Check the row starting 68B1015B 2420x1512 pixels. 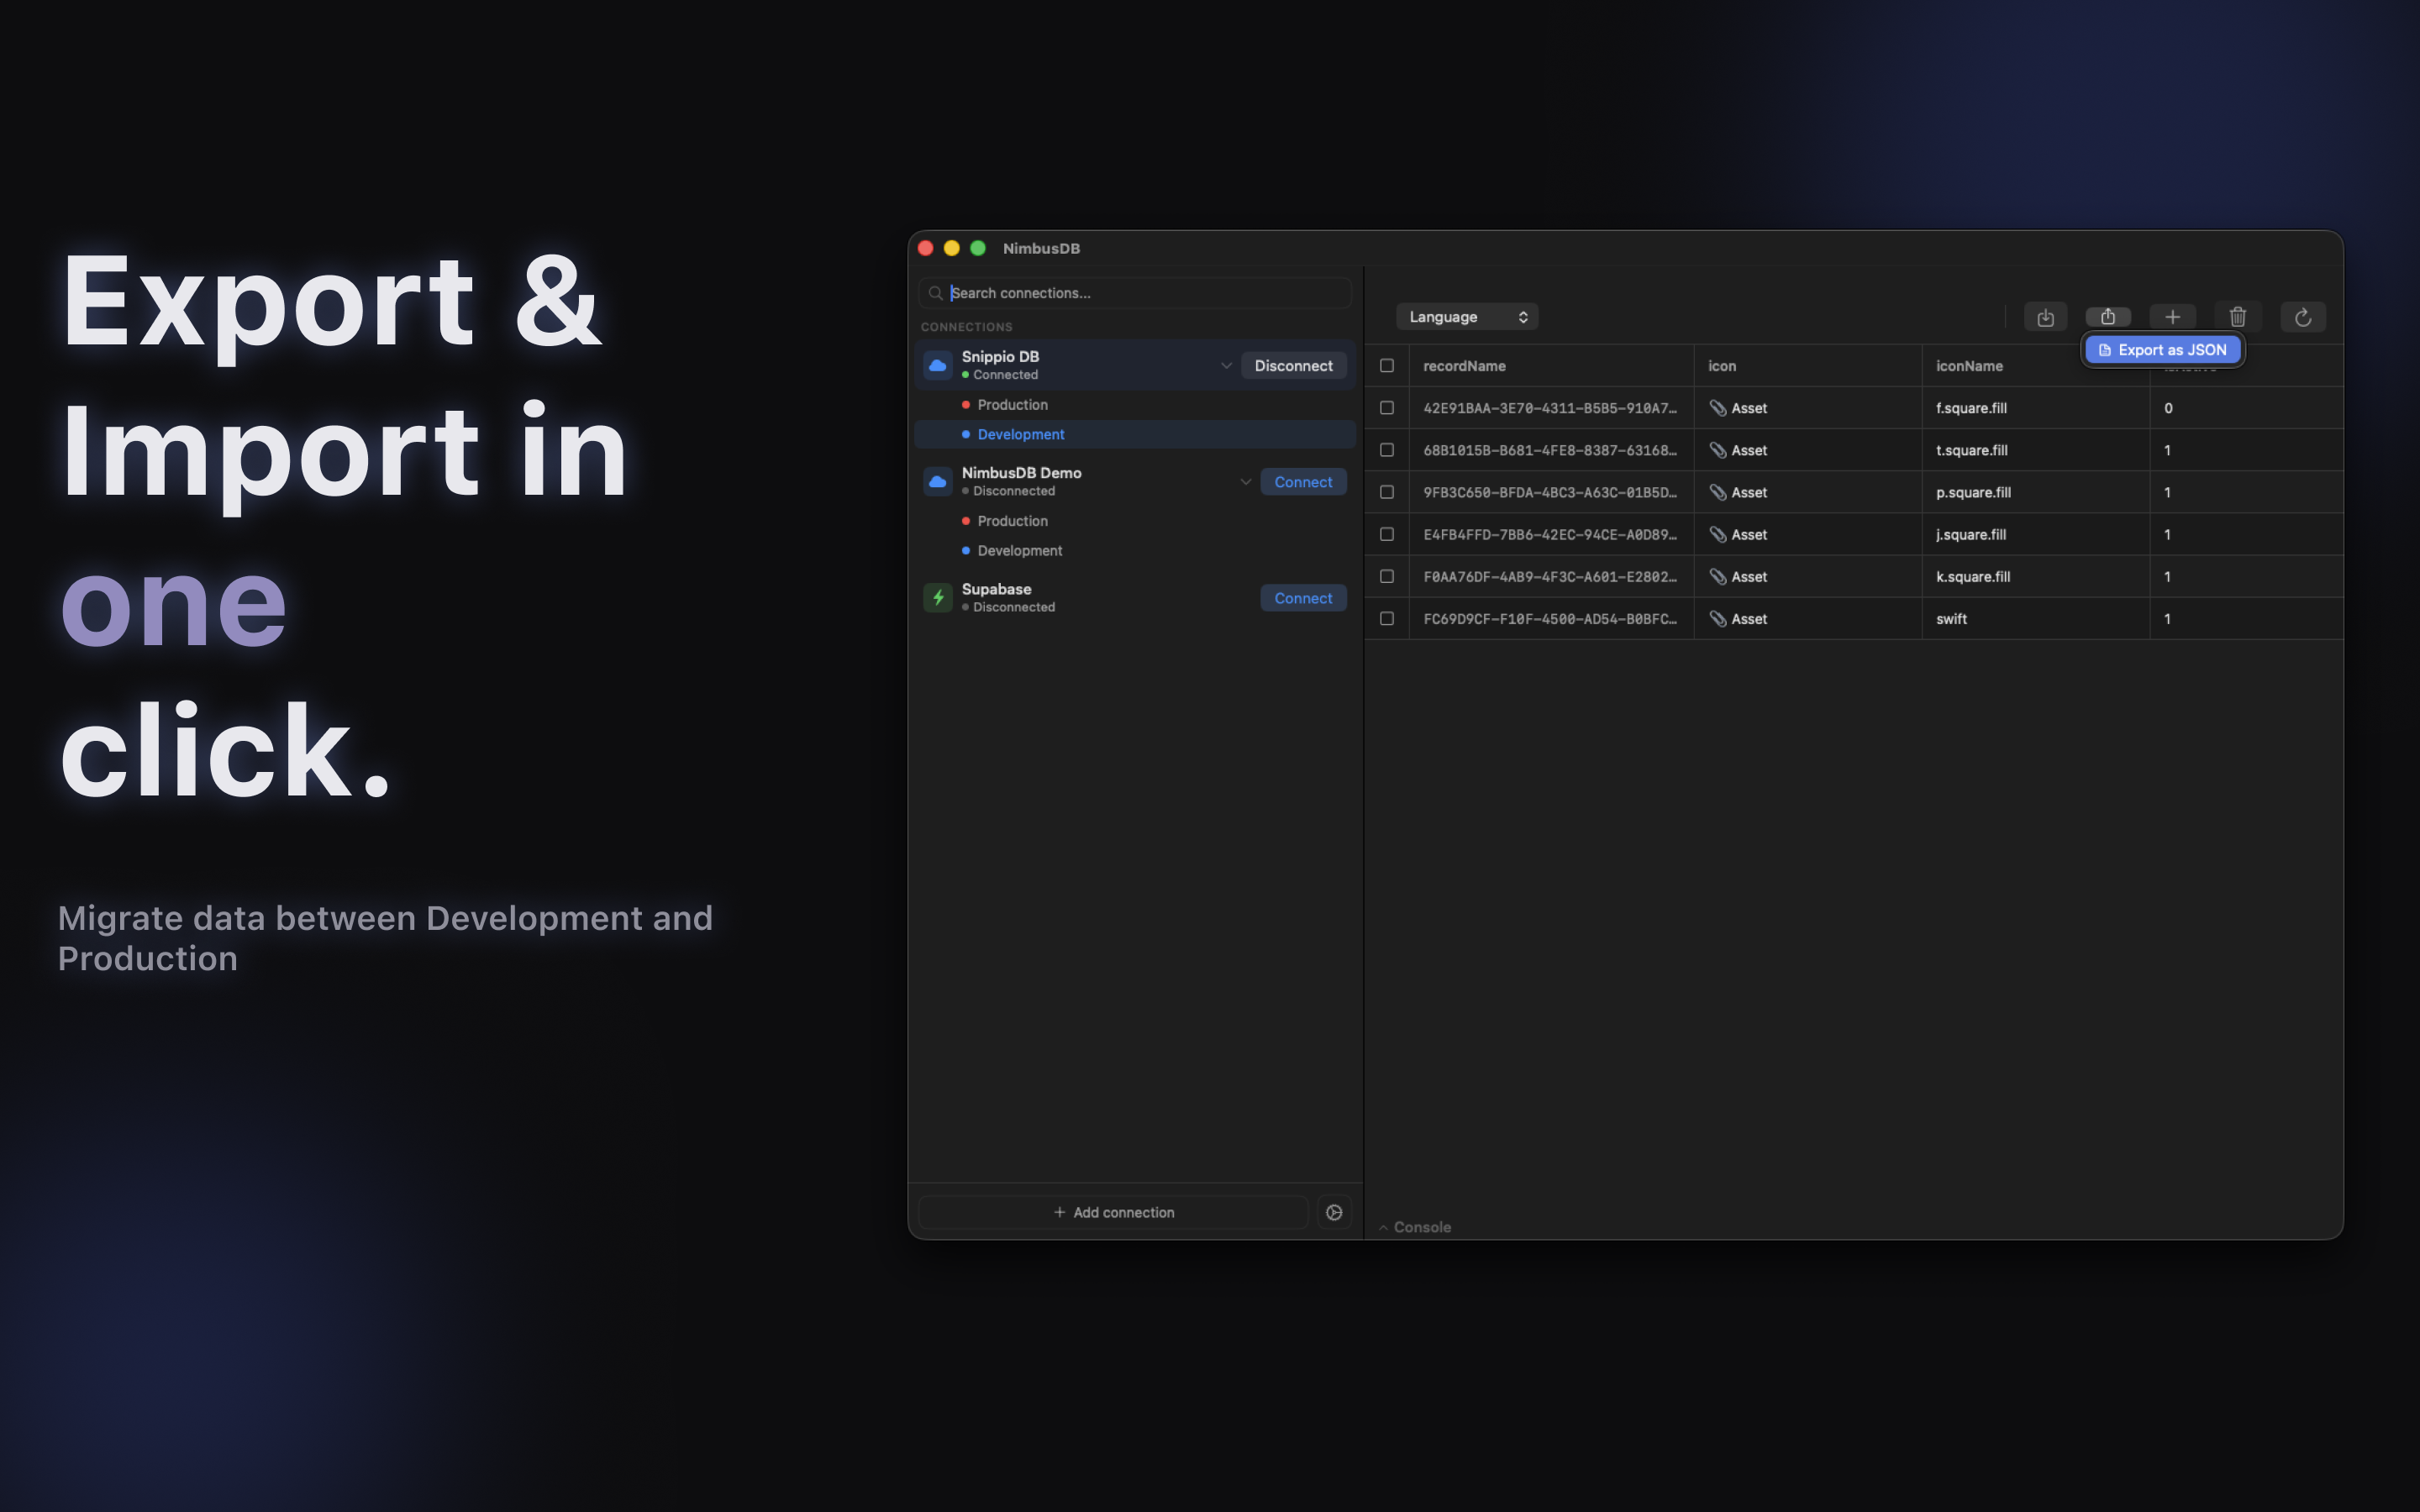[1387, 450]
